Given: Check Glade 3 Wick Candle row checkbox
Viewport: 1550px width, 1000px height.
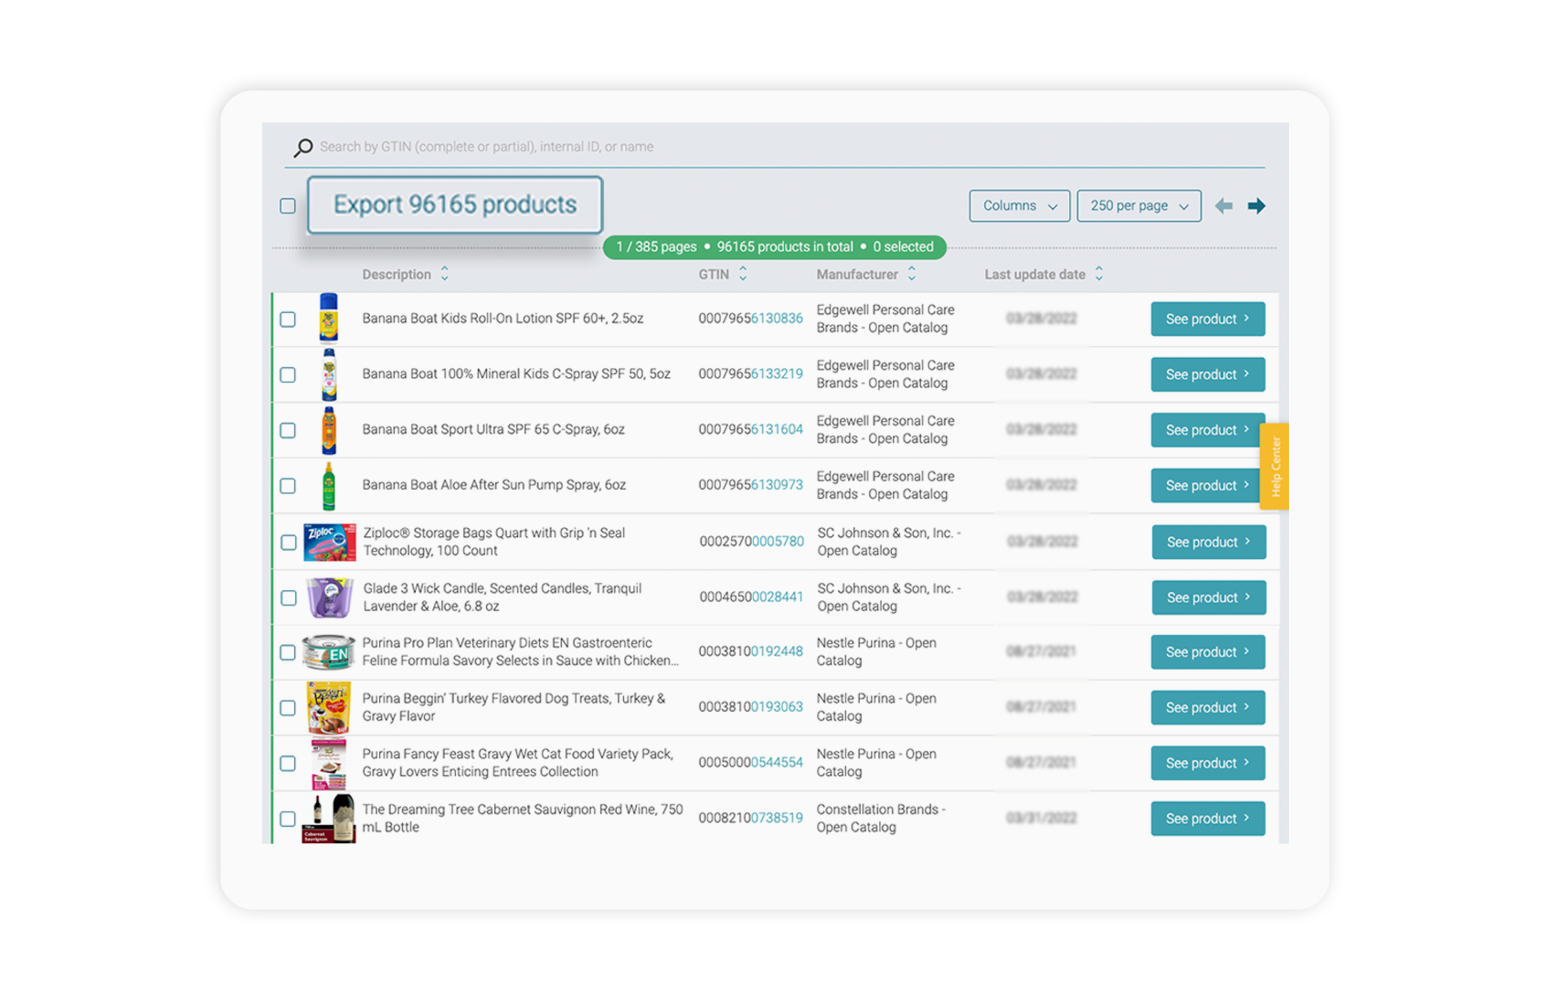Looking at the screenshot, I should (289, 598).
